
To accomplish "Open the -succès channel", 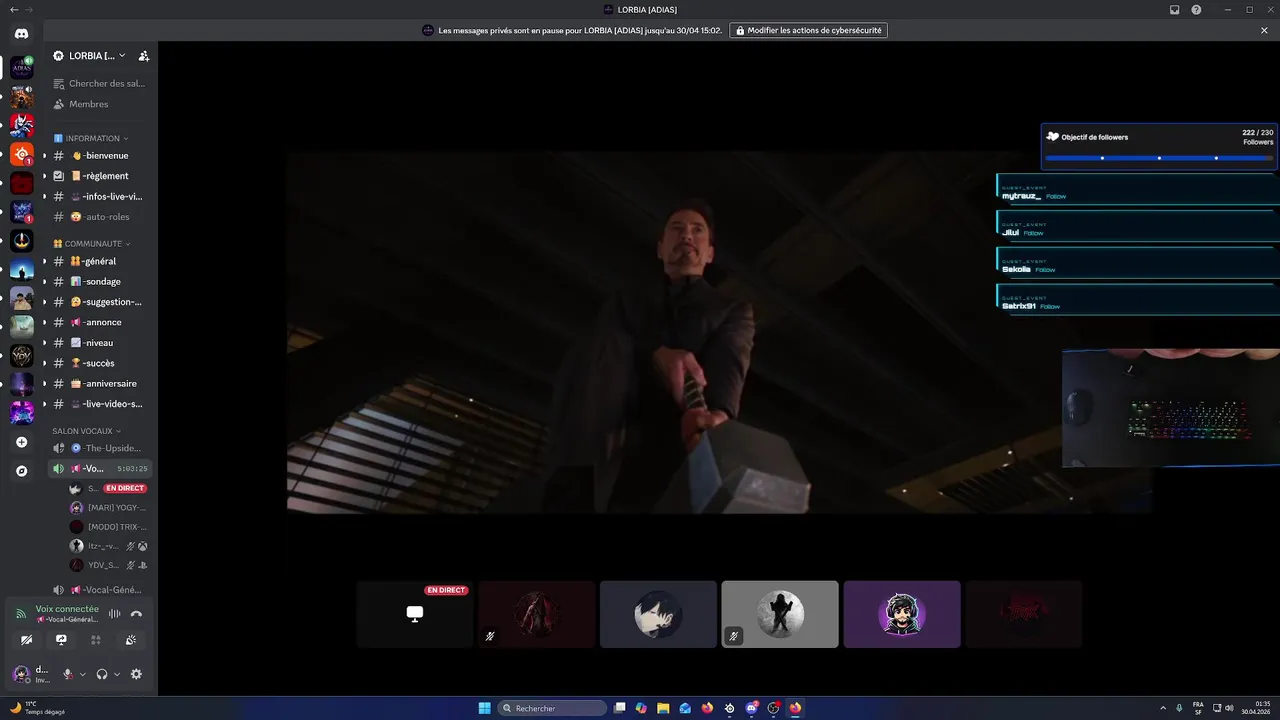I will (100, 363).
